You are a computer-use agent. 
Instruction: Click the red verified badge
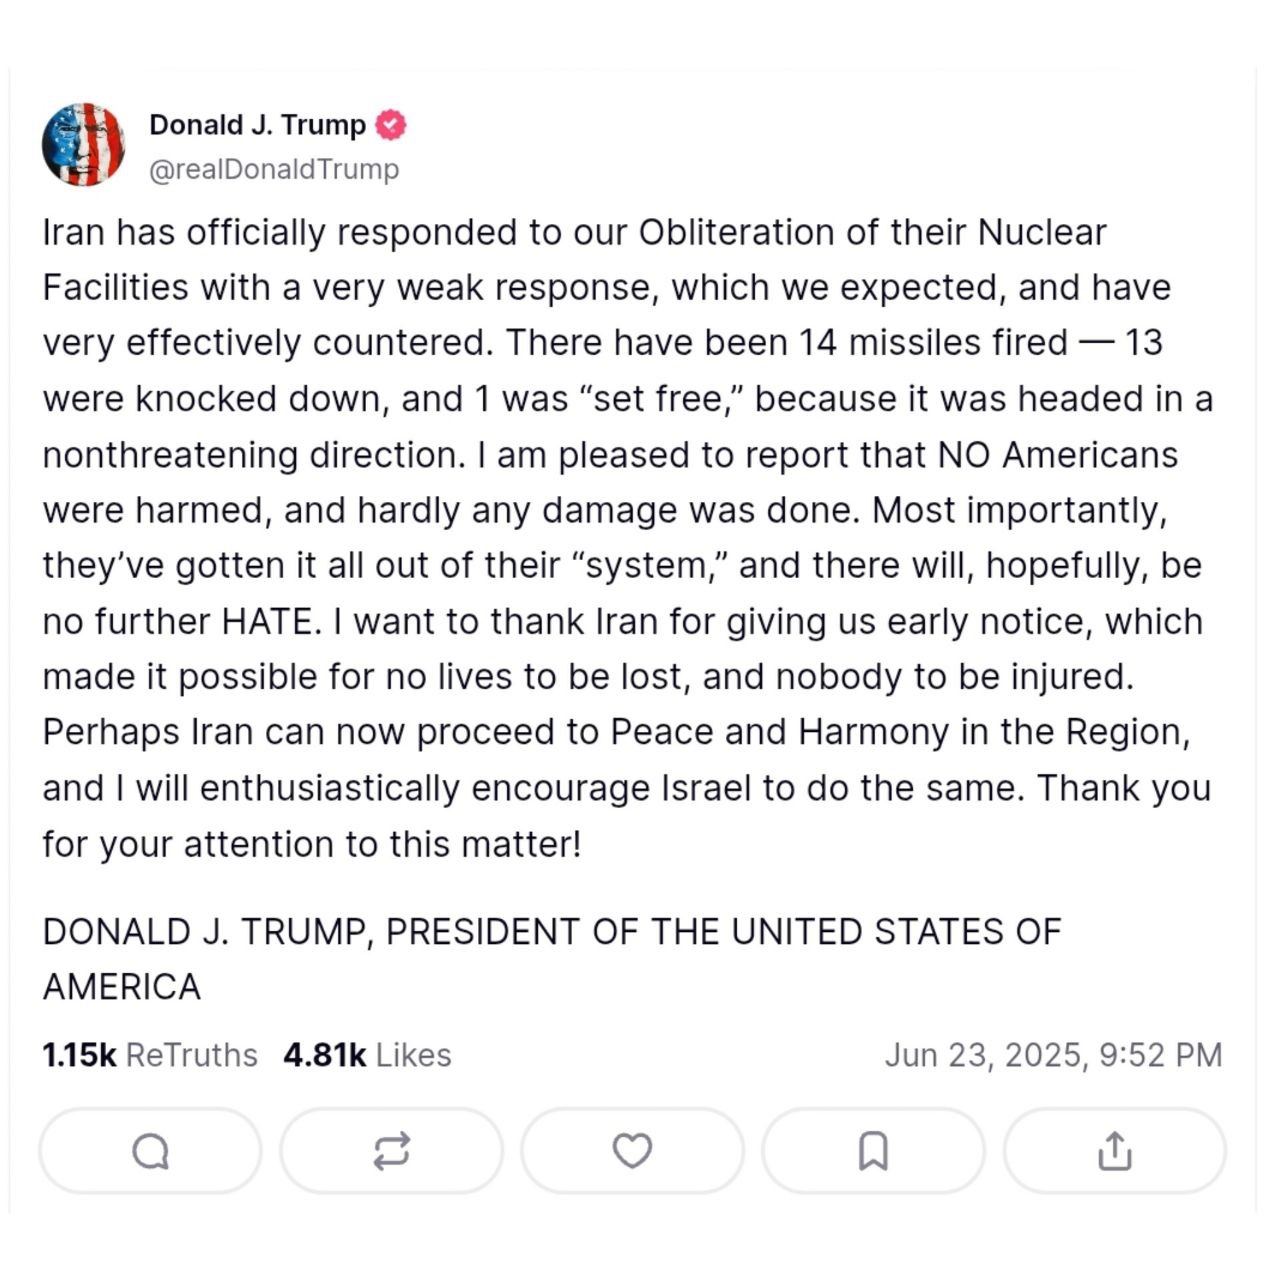390,125
